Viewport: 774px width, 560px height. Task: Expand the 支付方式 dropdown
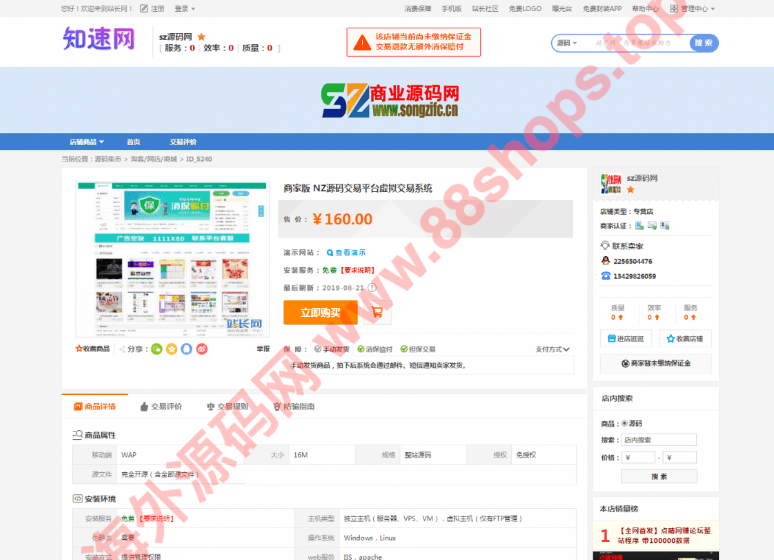click(x=553, y=349)
